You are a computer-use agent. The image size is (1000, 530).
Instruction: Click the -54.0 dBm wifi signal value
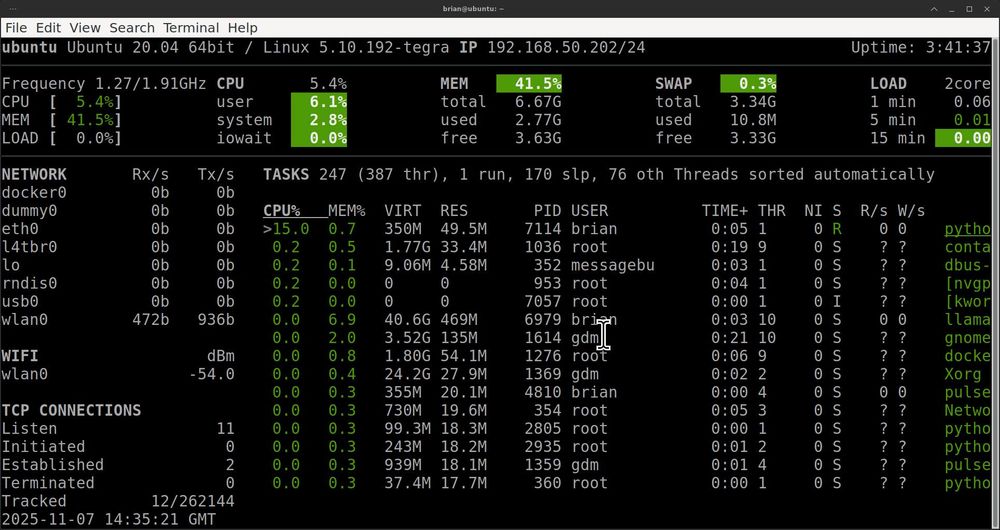(212, 374)
